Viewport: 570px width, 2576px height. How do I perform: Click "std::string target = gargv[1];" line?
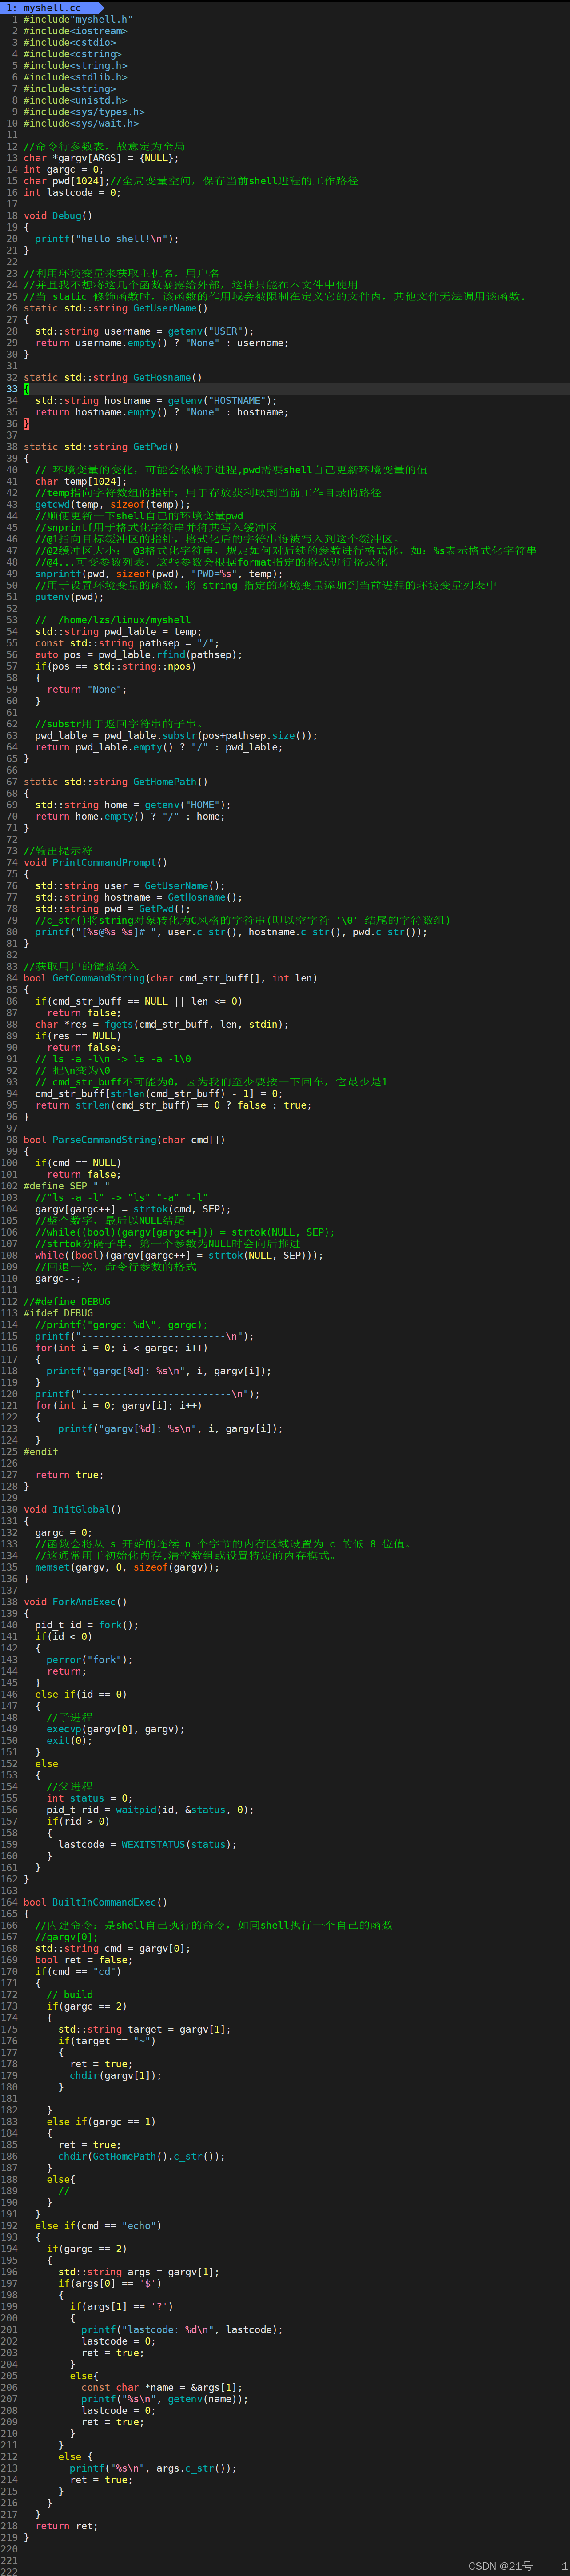coord(145,2029)
